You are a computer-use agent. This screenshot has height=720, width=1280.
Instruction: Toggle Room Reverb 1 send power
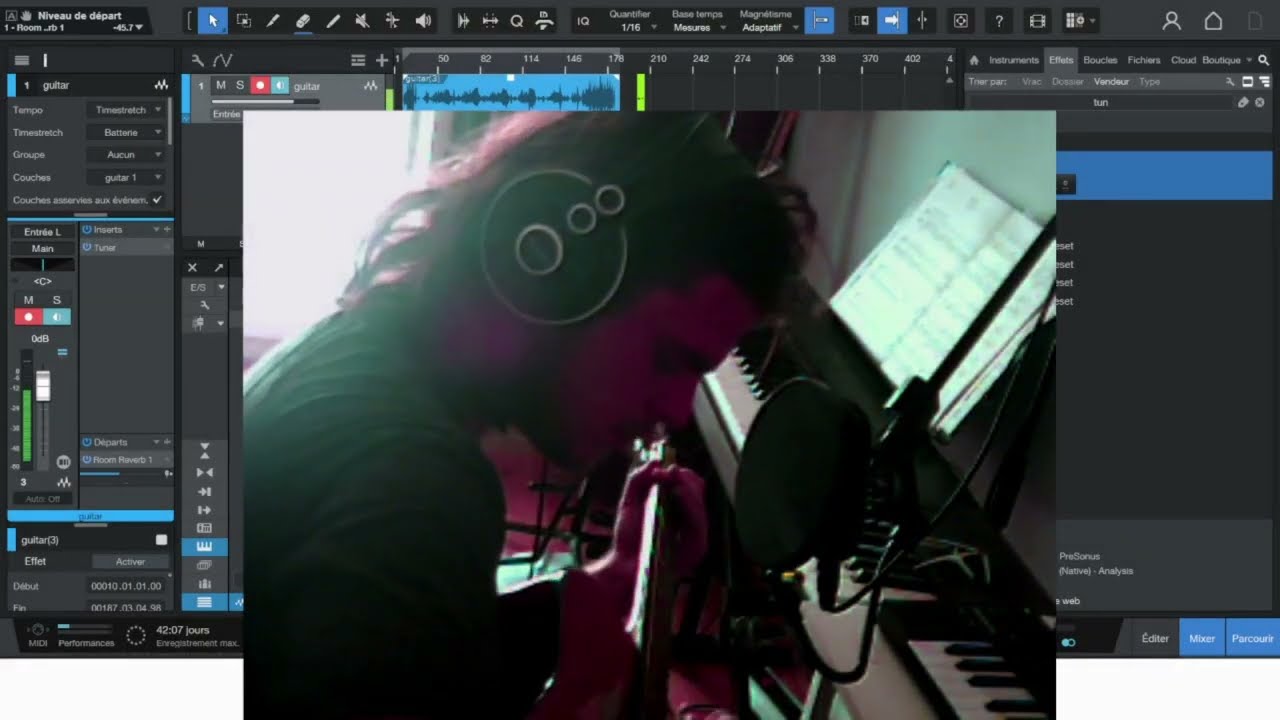click(87, 460)
